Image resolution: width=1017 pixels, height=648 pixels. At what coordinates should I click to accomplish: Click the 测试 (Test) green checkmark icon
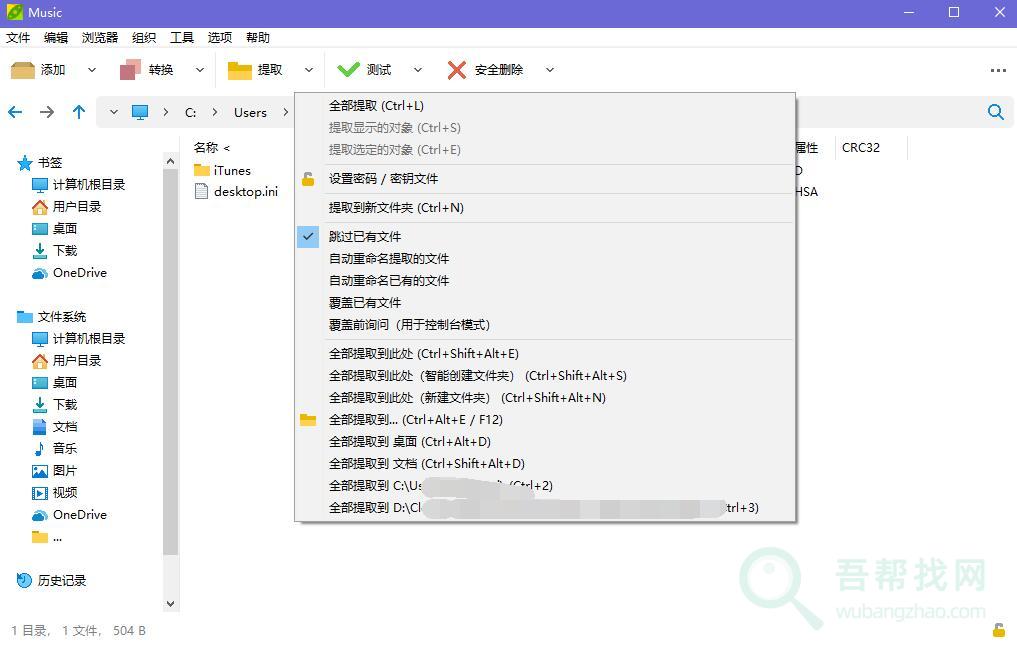coord(349,70)
